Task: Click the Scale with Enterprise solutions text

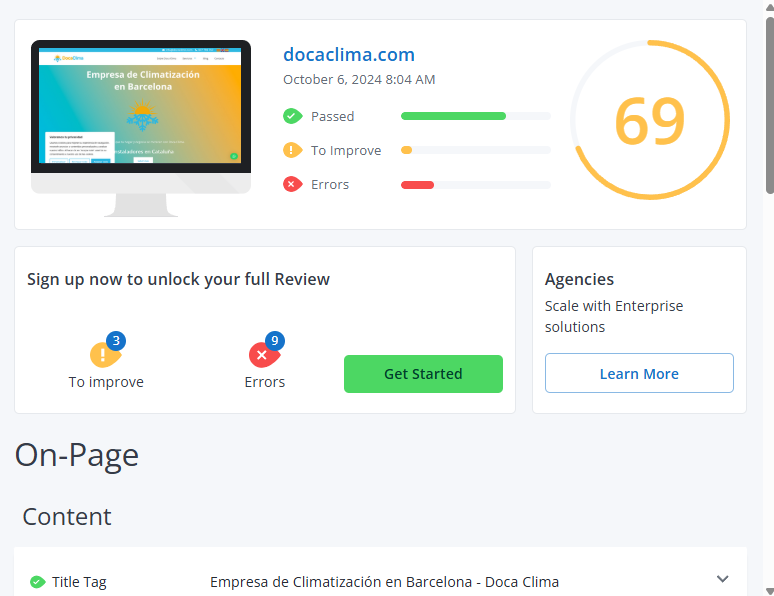Action: coord(614,317)
